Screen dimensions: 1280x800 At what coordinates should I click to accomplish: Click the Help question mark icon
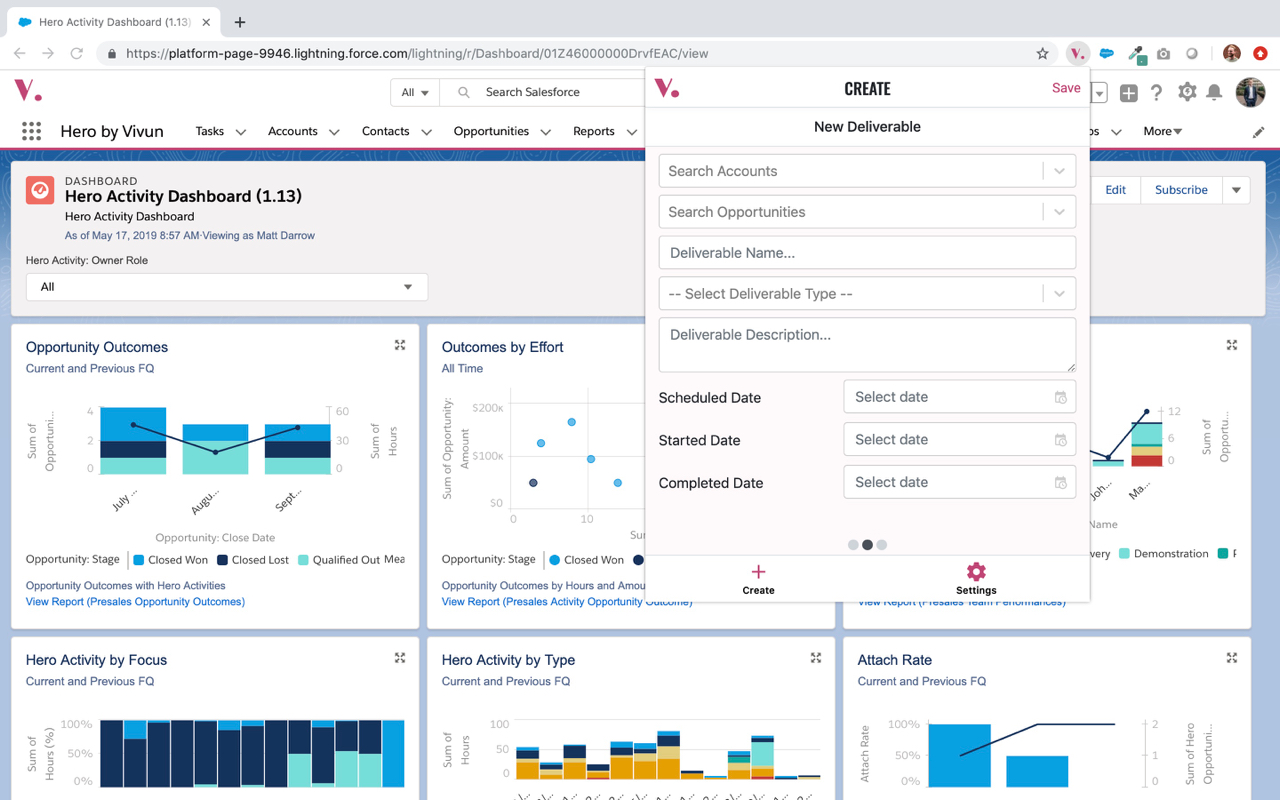(1156, 92)
